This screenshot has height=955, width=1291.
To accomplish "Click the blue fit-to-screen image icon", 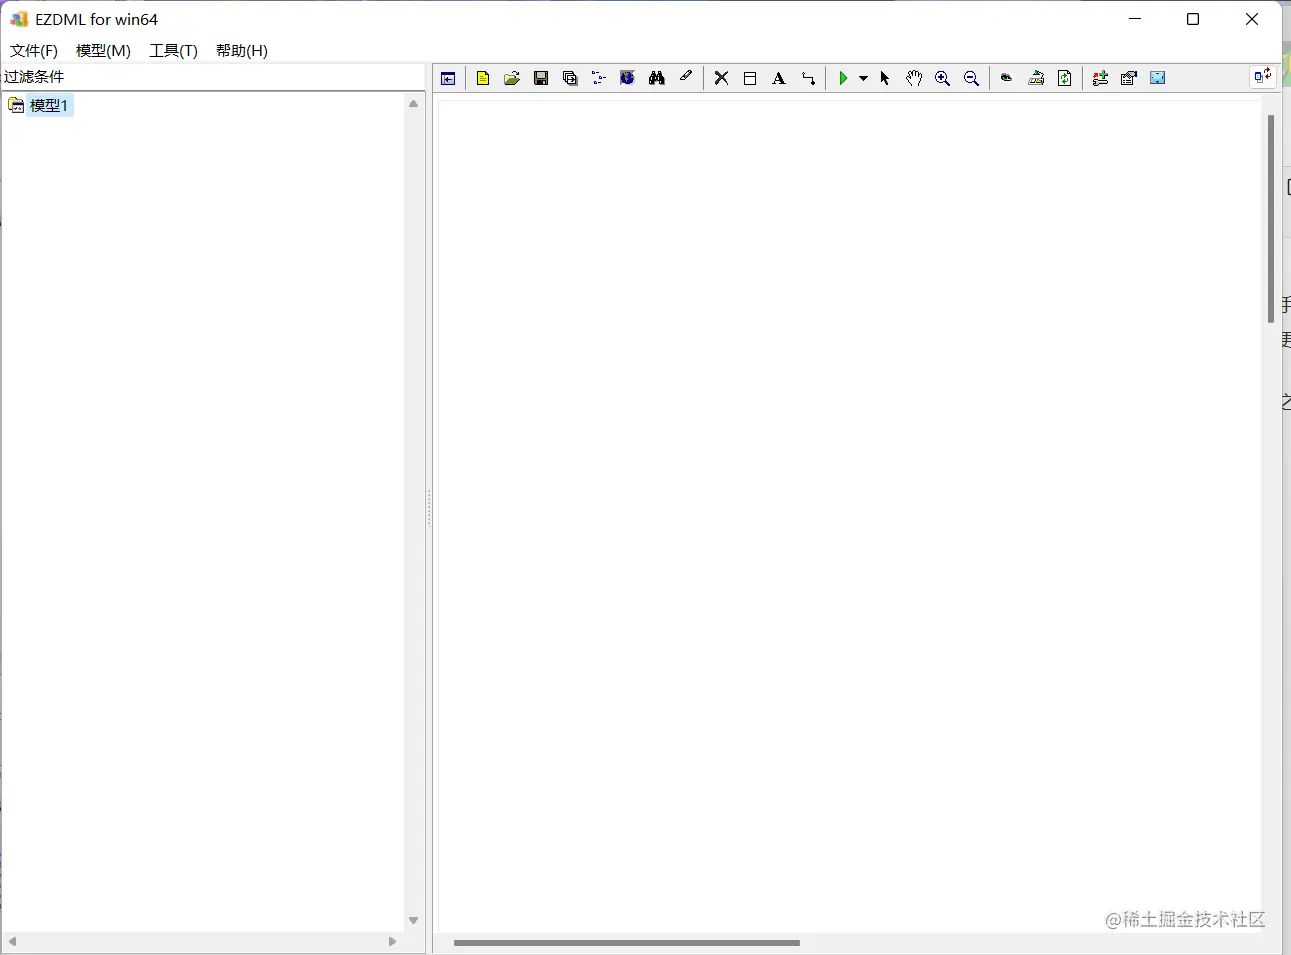I will (x=1158, y=78).
